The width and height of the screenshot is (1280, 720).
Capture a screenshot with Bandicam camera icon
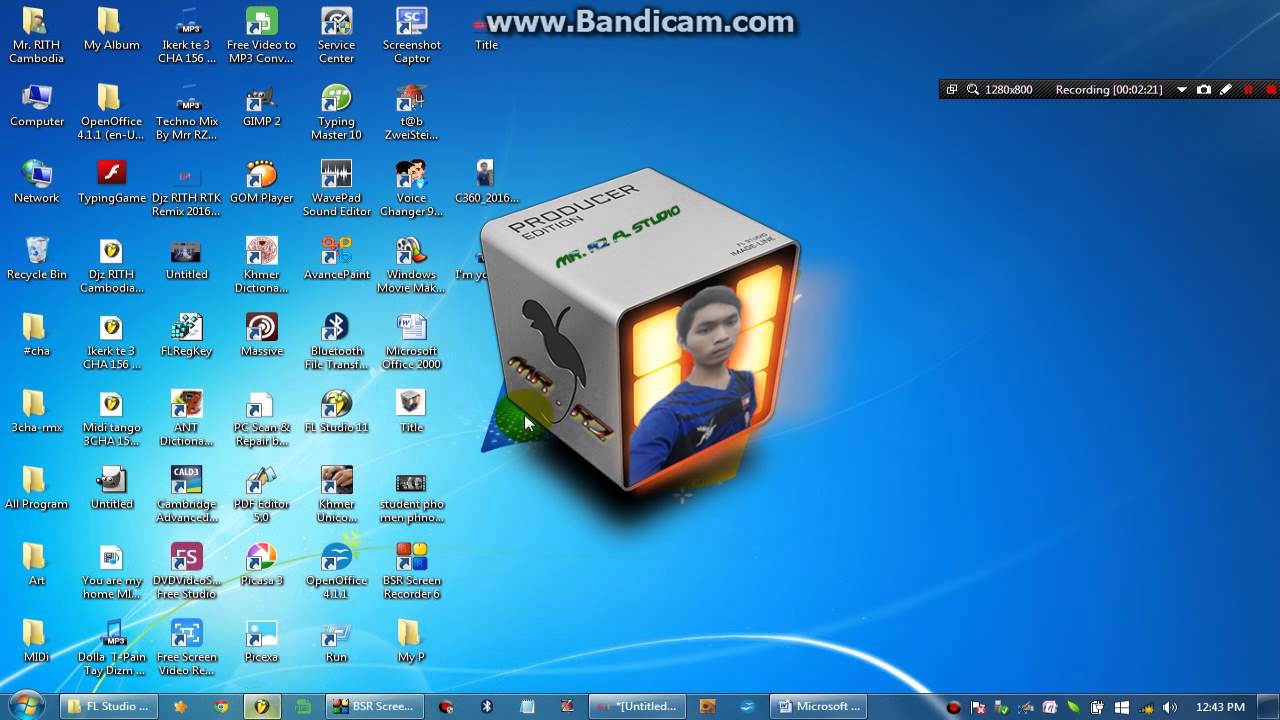point(1204,90)
